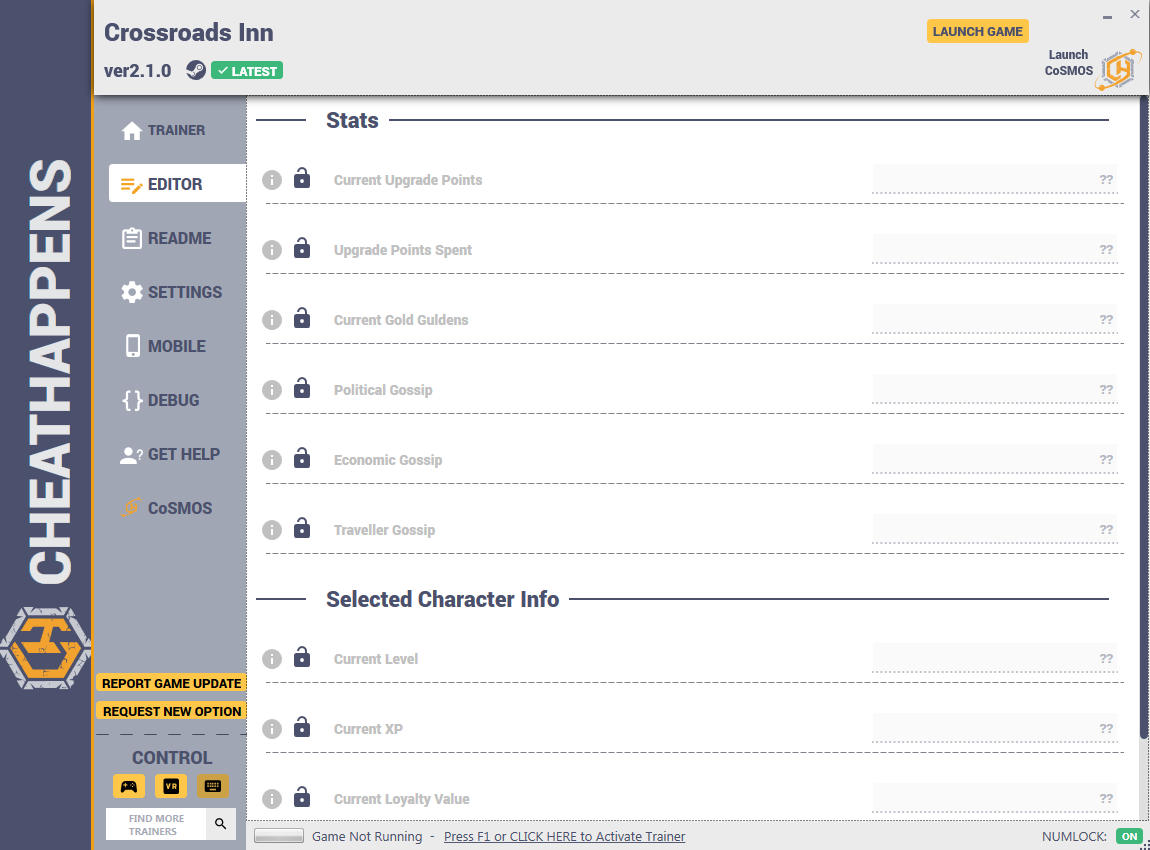Click the vertical scrollbar of the editor
1150x850 pixels.
pyautogui.click(x=1143, y=418)
